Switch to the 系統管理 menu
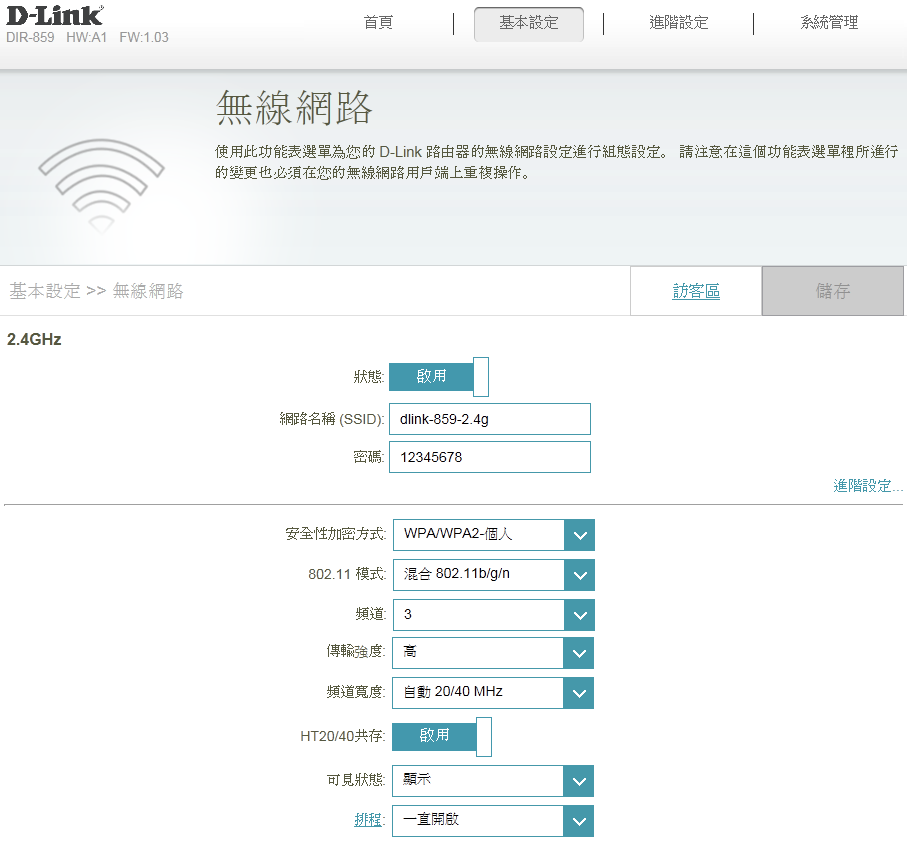Viewport: 908px width, 845px height. pos(829,23)
